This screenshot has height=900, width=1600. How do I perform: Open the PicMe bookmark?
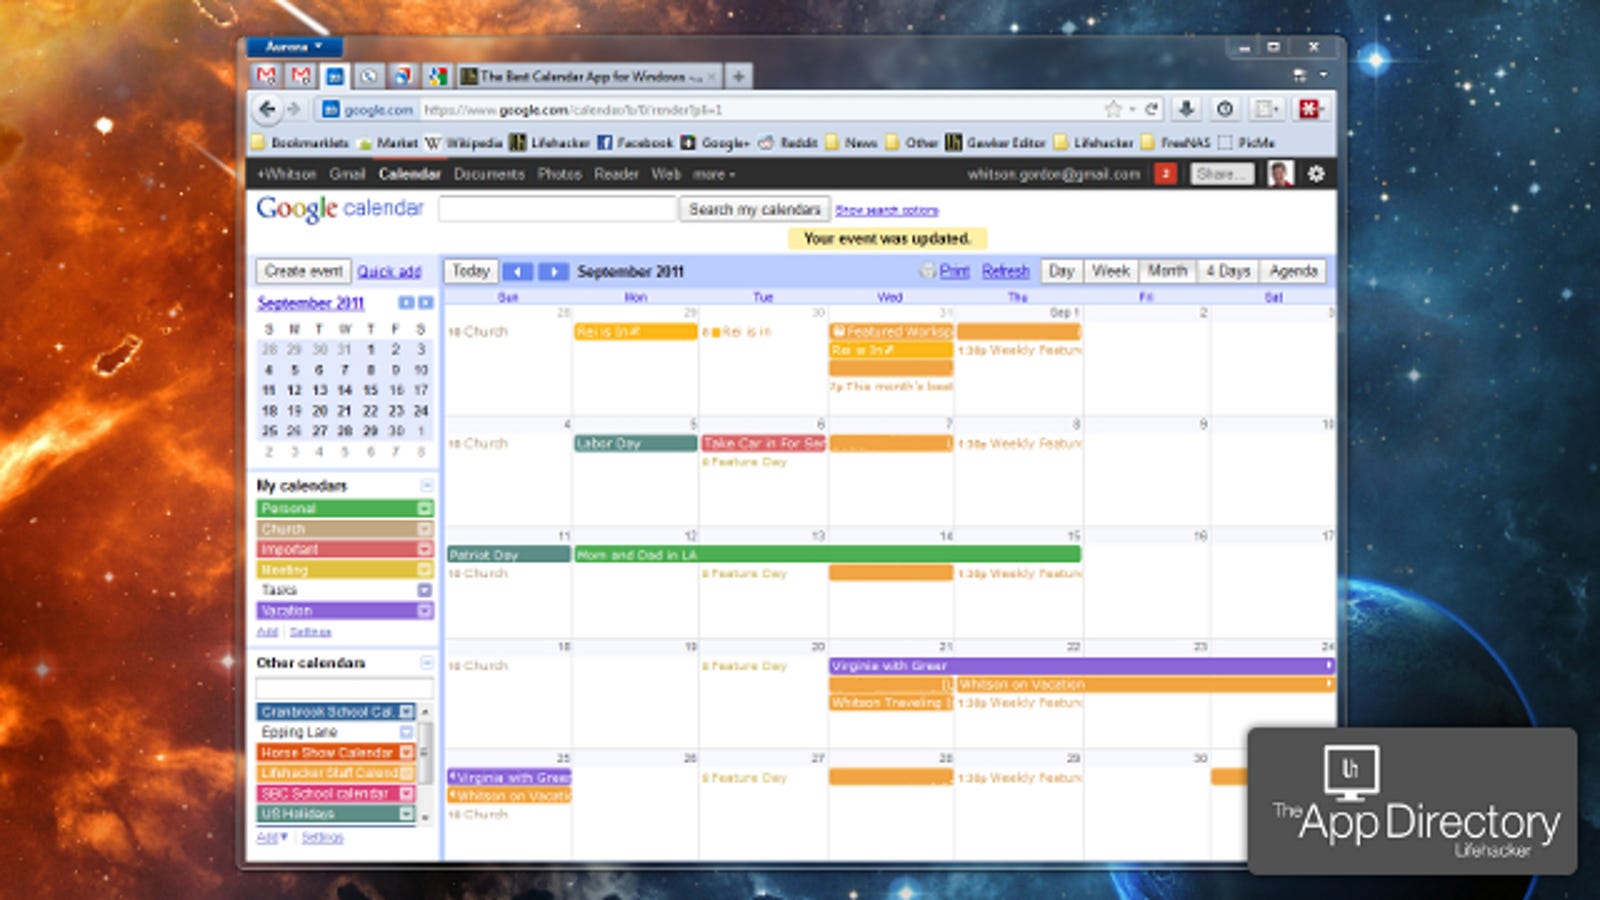pyautogui.click(x=1247, y=143)
